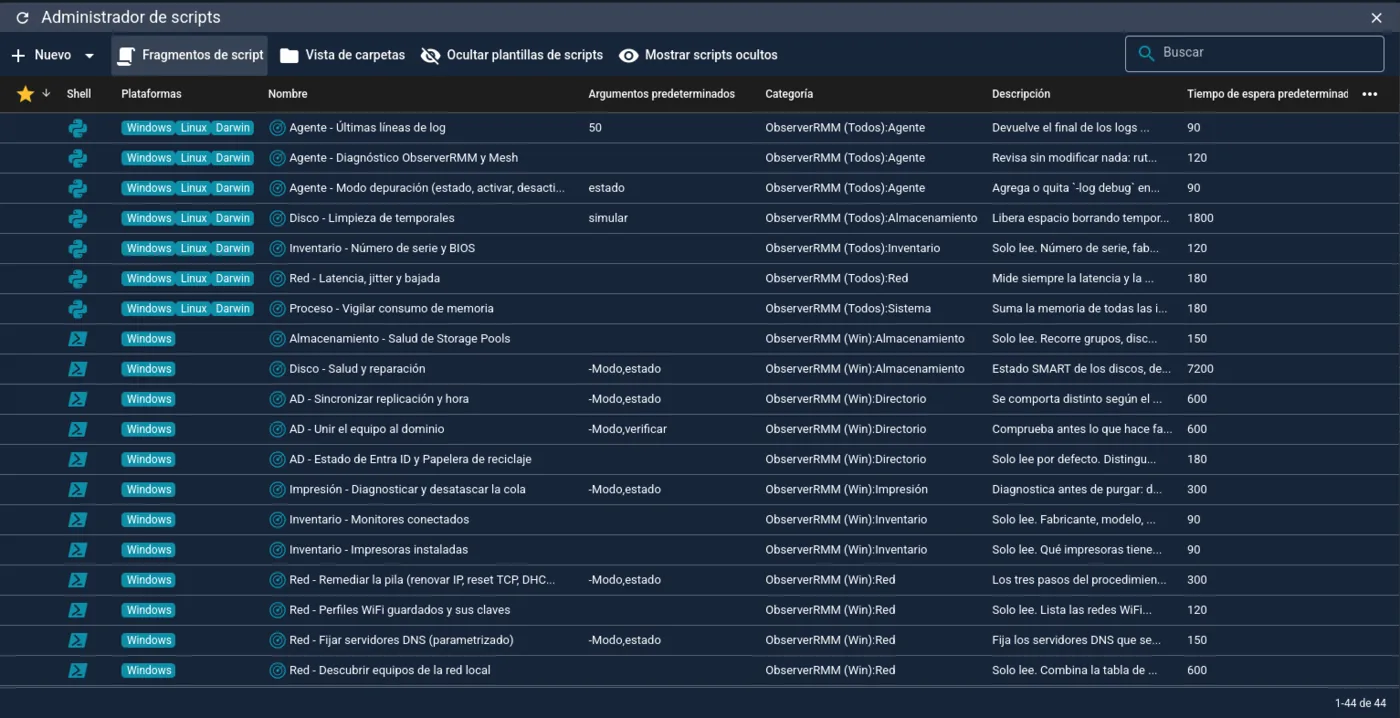Click template badge icon of Proceso - Vigilar consumo de memoria

tap(278, 309)
